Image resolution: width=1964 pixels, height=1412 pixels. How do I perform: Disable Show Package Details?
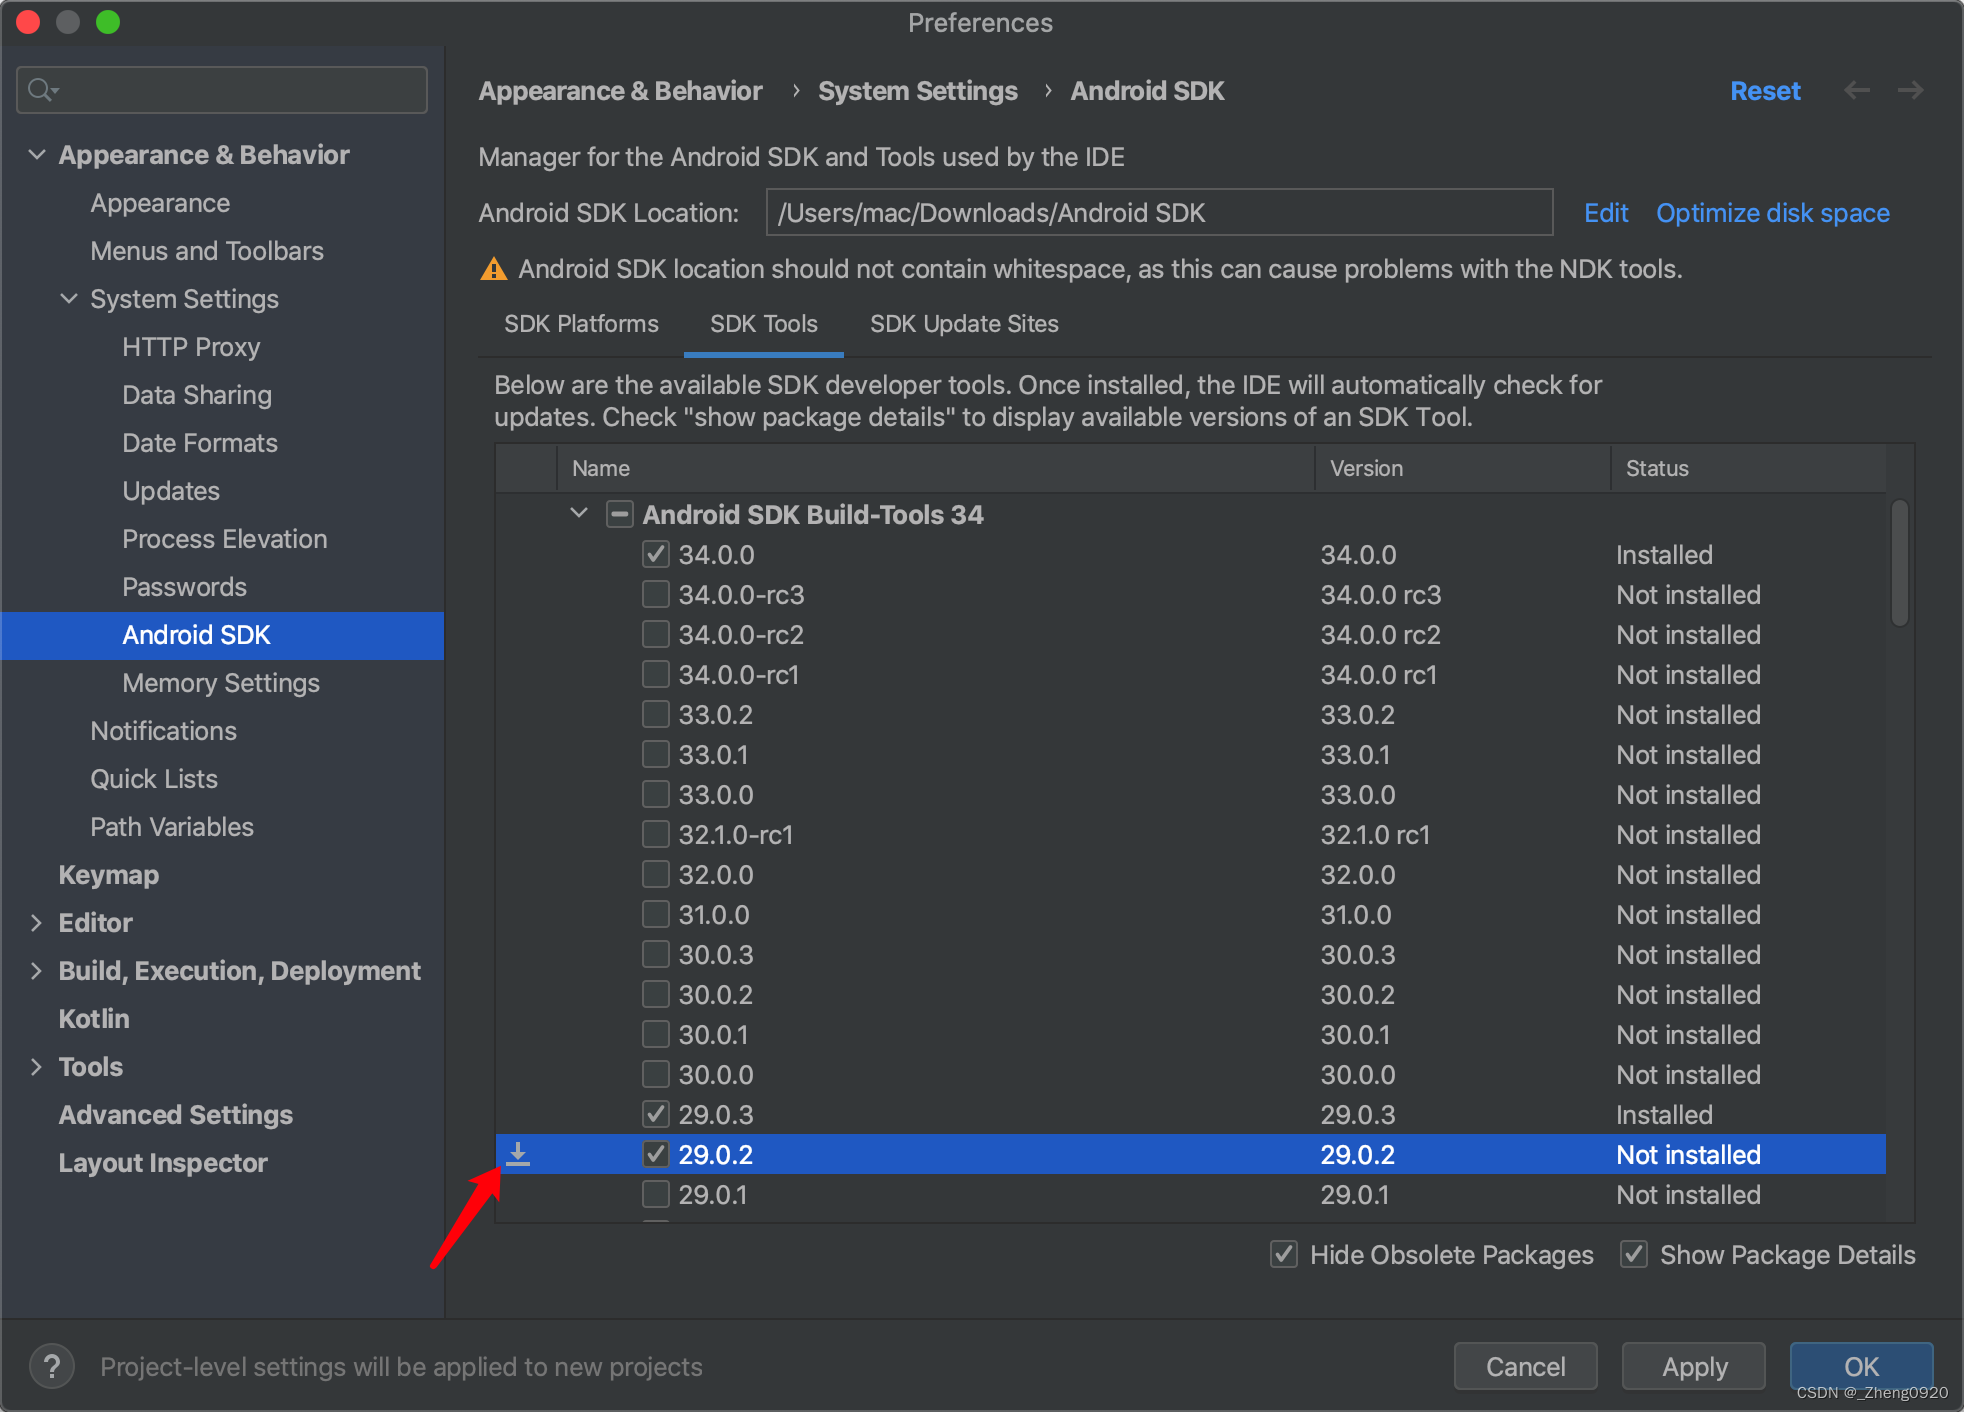click(x=1634, y=1254)
